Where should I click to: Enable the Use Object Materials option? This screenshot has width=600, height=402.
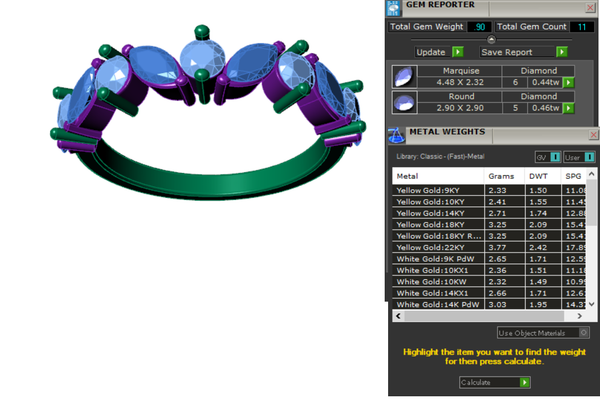pos(584,333)
